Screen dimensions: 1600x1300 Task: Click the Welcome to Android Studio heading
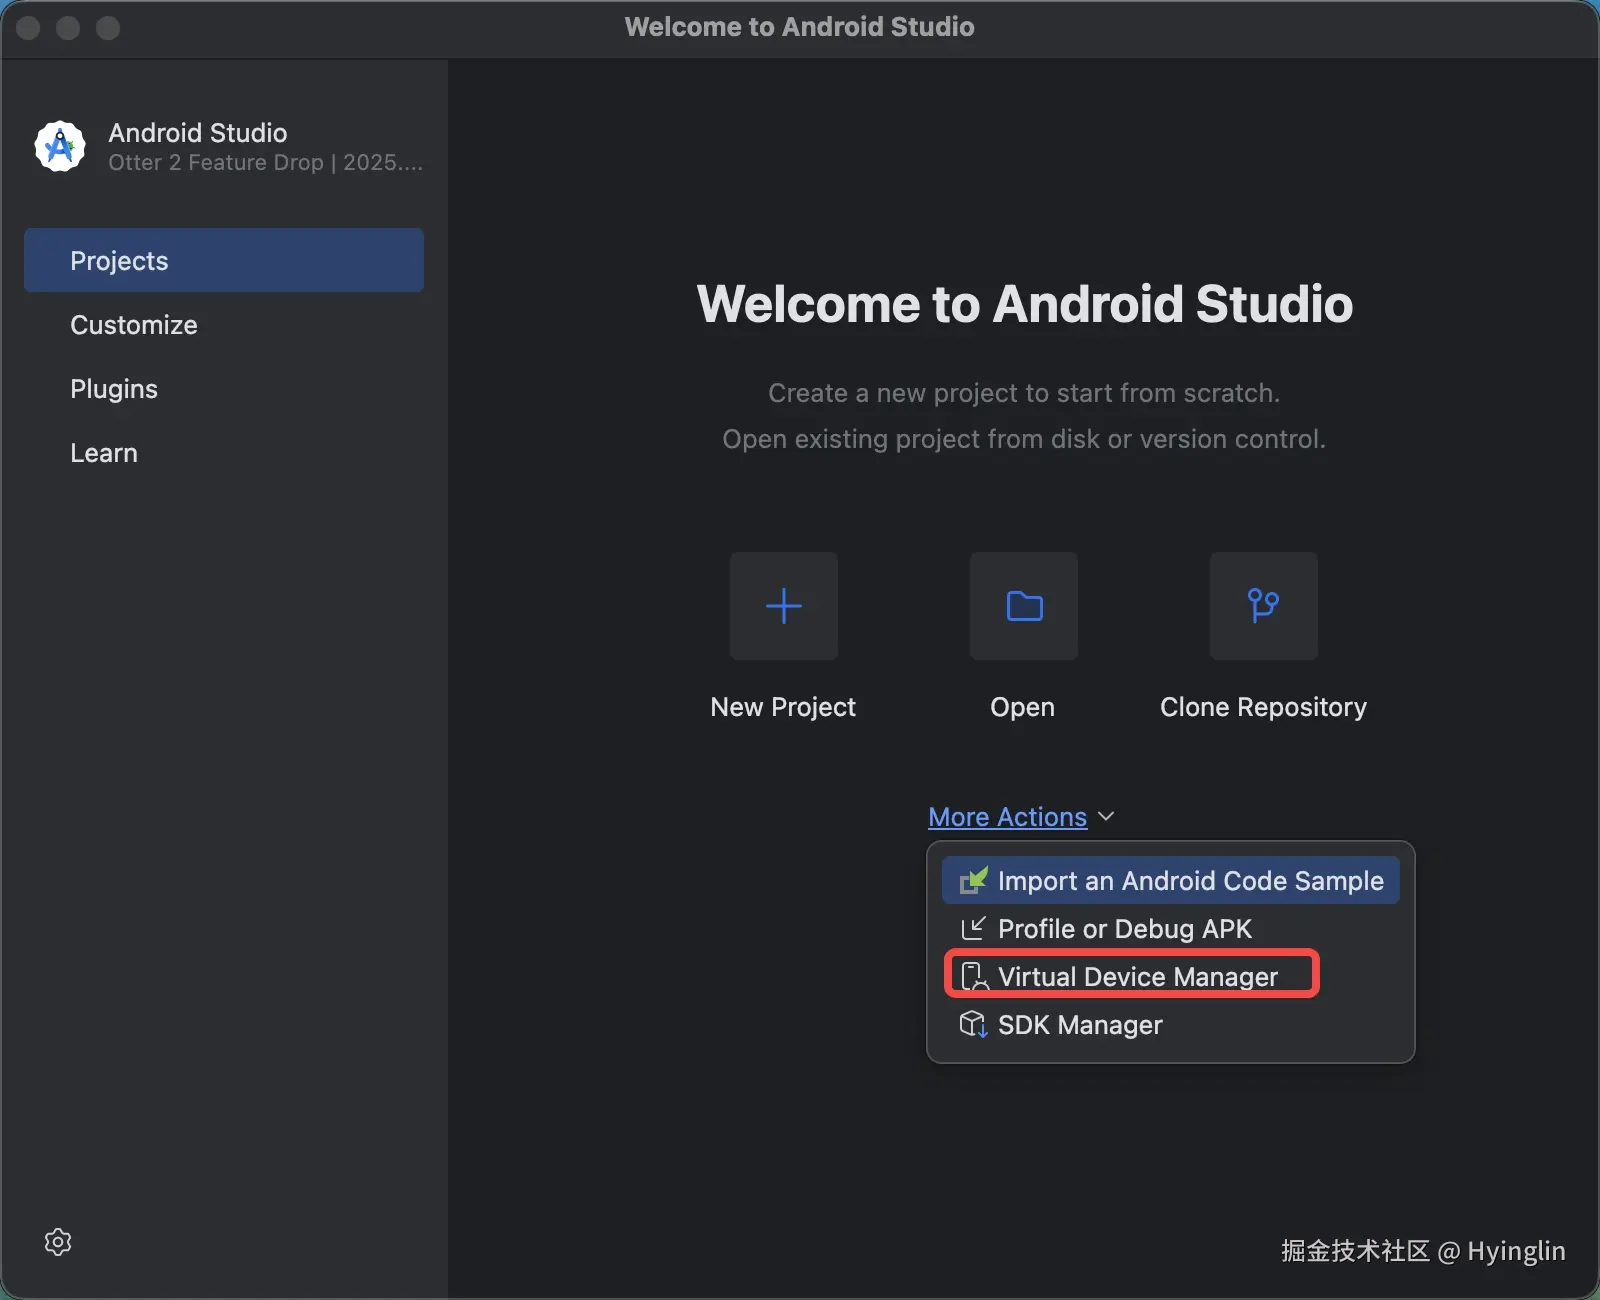1024,304
